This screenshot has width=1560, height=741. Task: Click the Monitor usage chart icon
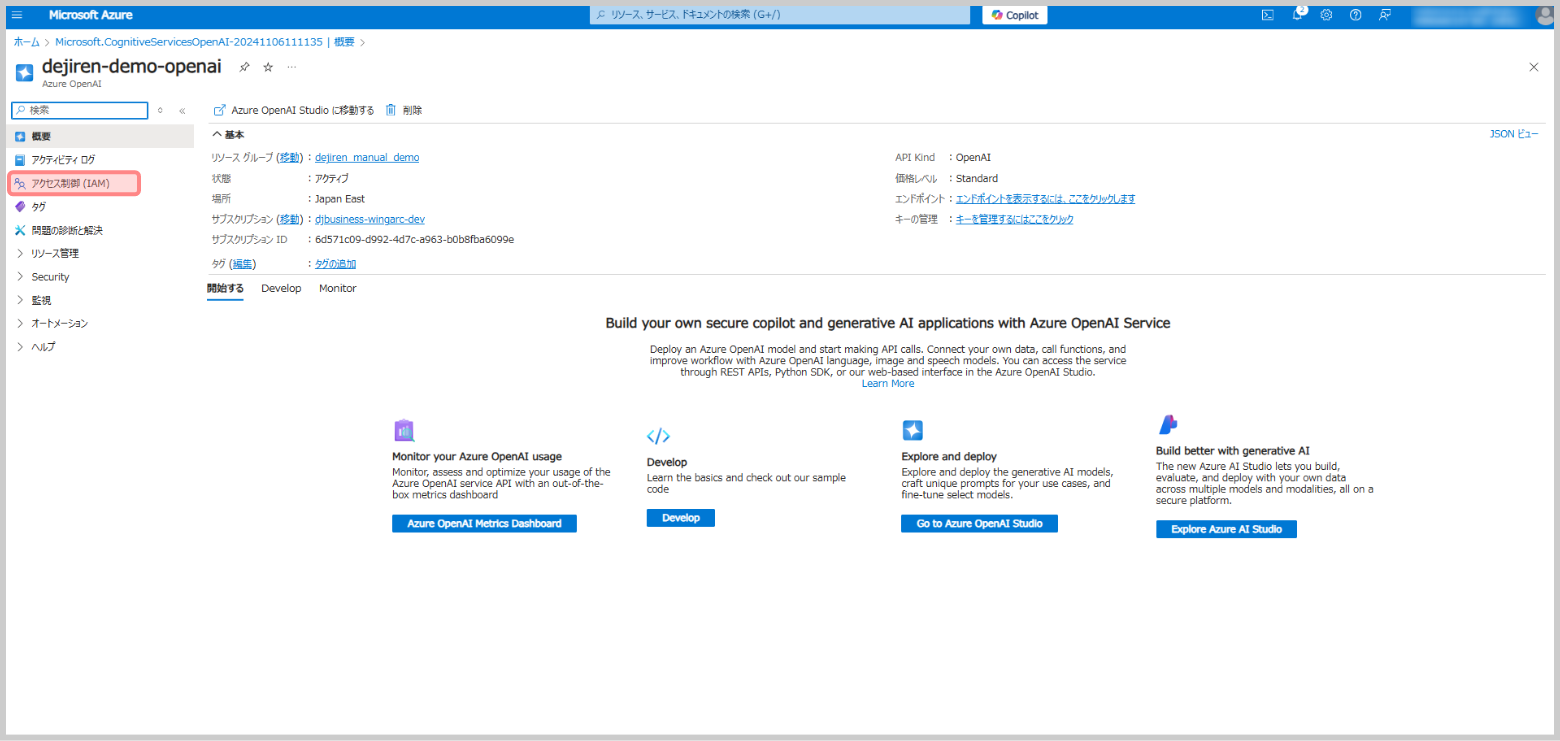(x=404, y=431)
